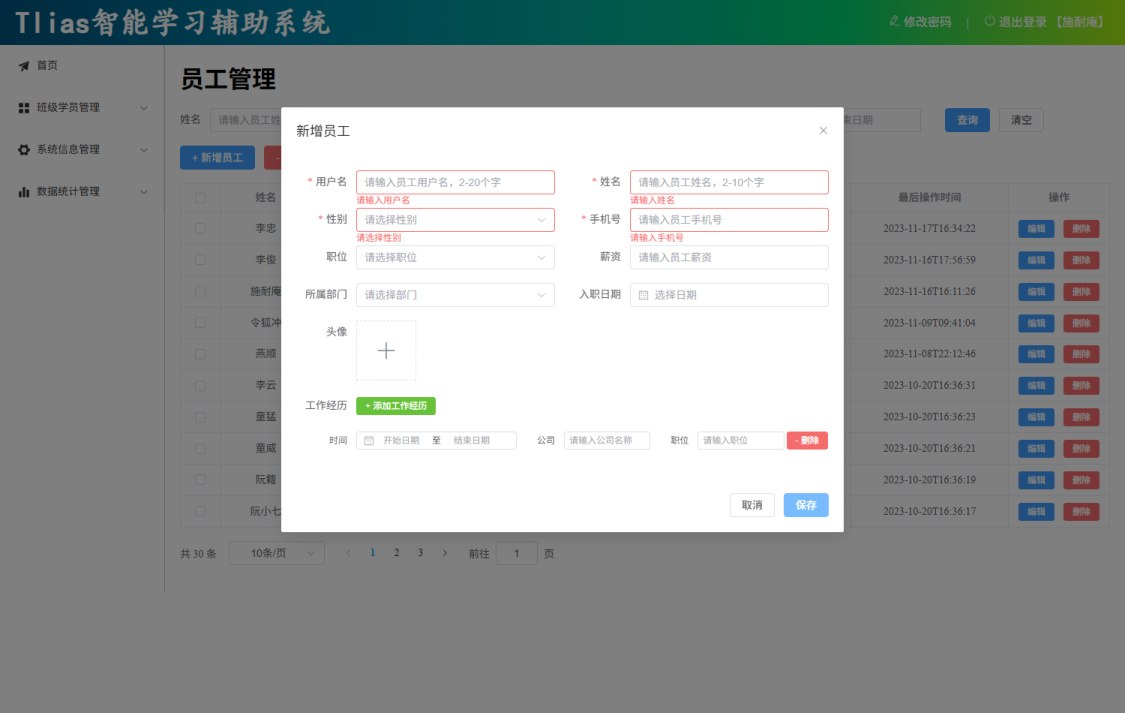Check the row checkbox for 李俊
Viewport: 1125px width, 713px height.
tap(200, 260)
